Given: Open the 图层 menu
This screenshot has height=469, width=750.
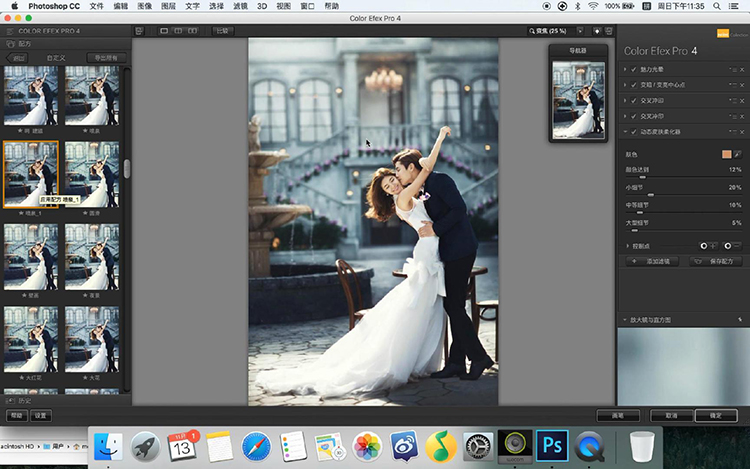Looking at the screenshot, I should [168, 6].
